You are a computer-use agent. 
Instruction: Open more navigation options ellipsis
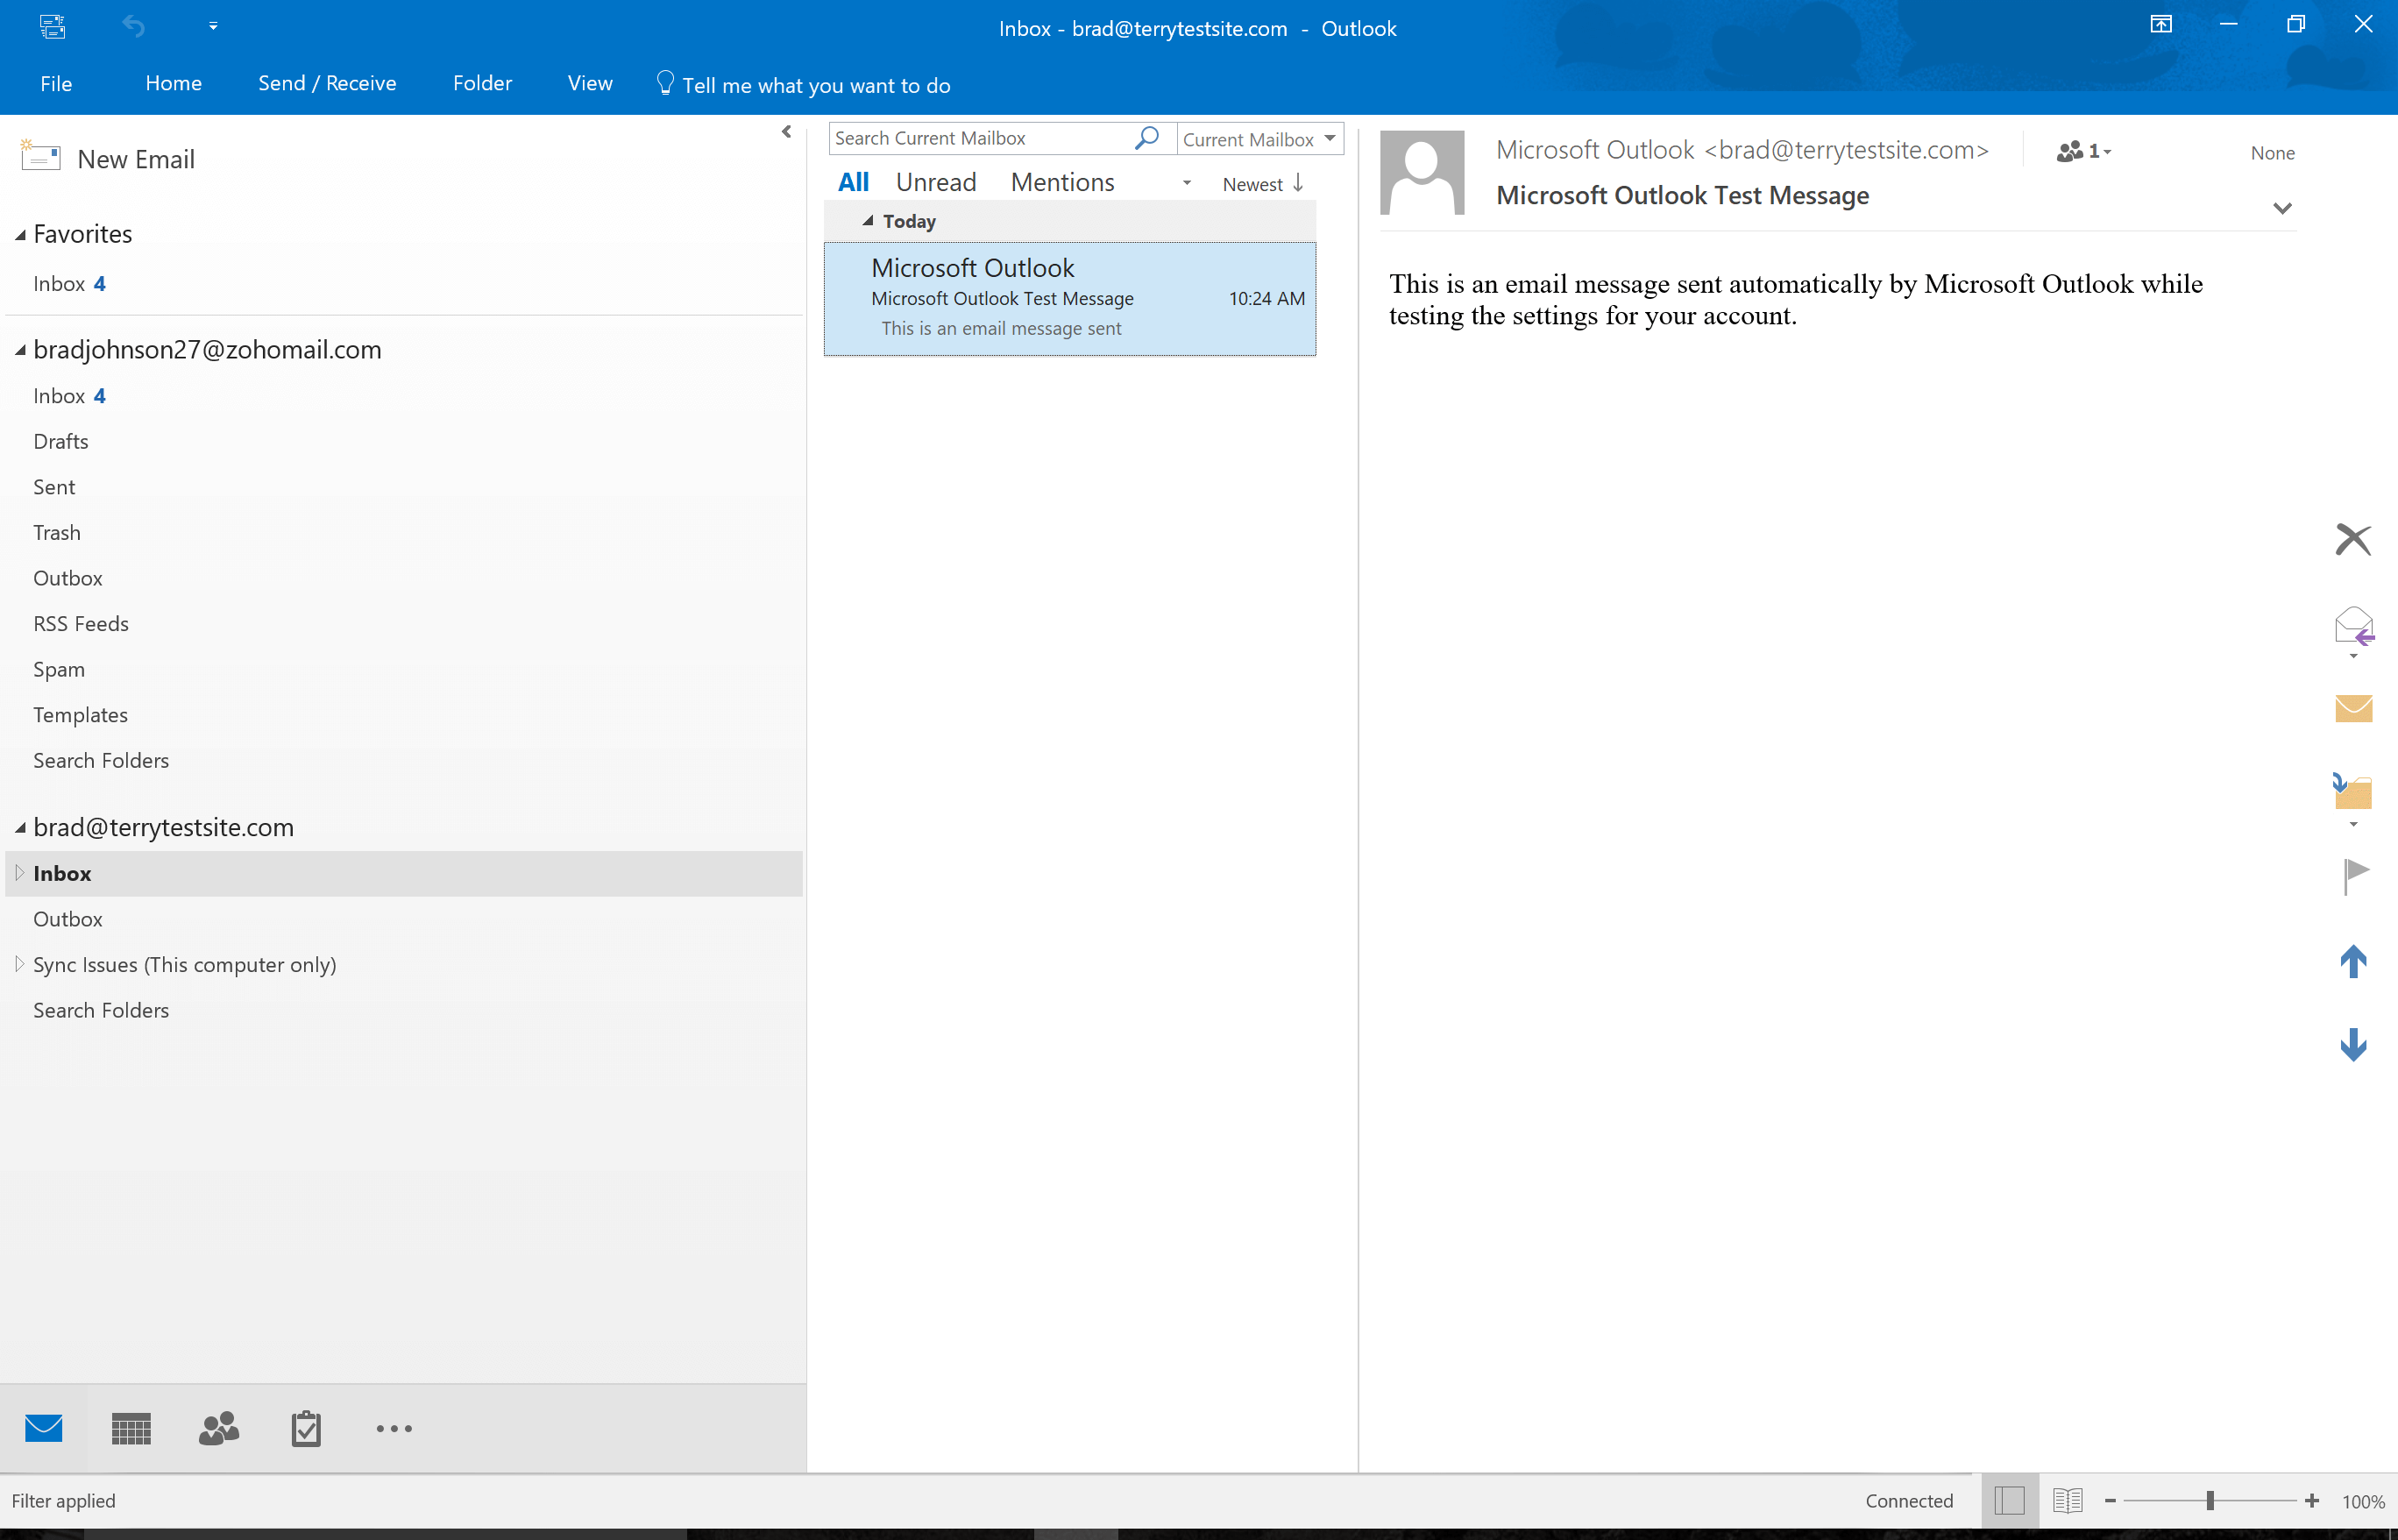[394, 1429]
